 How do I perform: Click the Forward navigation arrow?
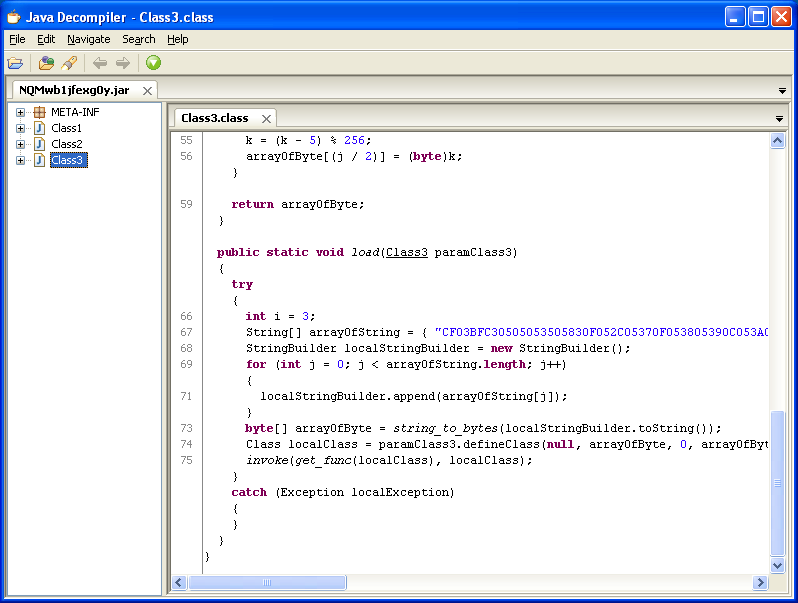122,63
